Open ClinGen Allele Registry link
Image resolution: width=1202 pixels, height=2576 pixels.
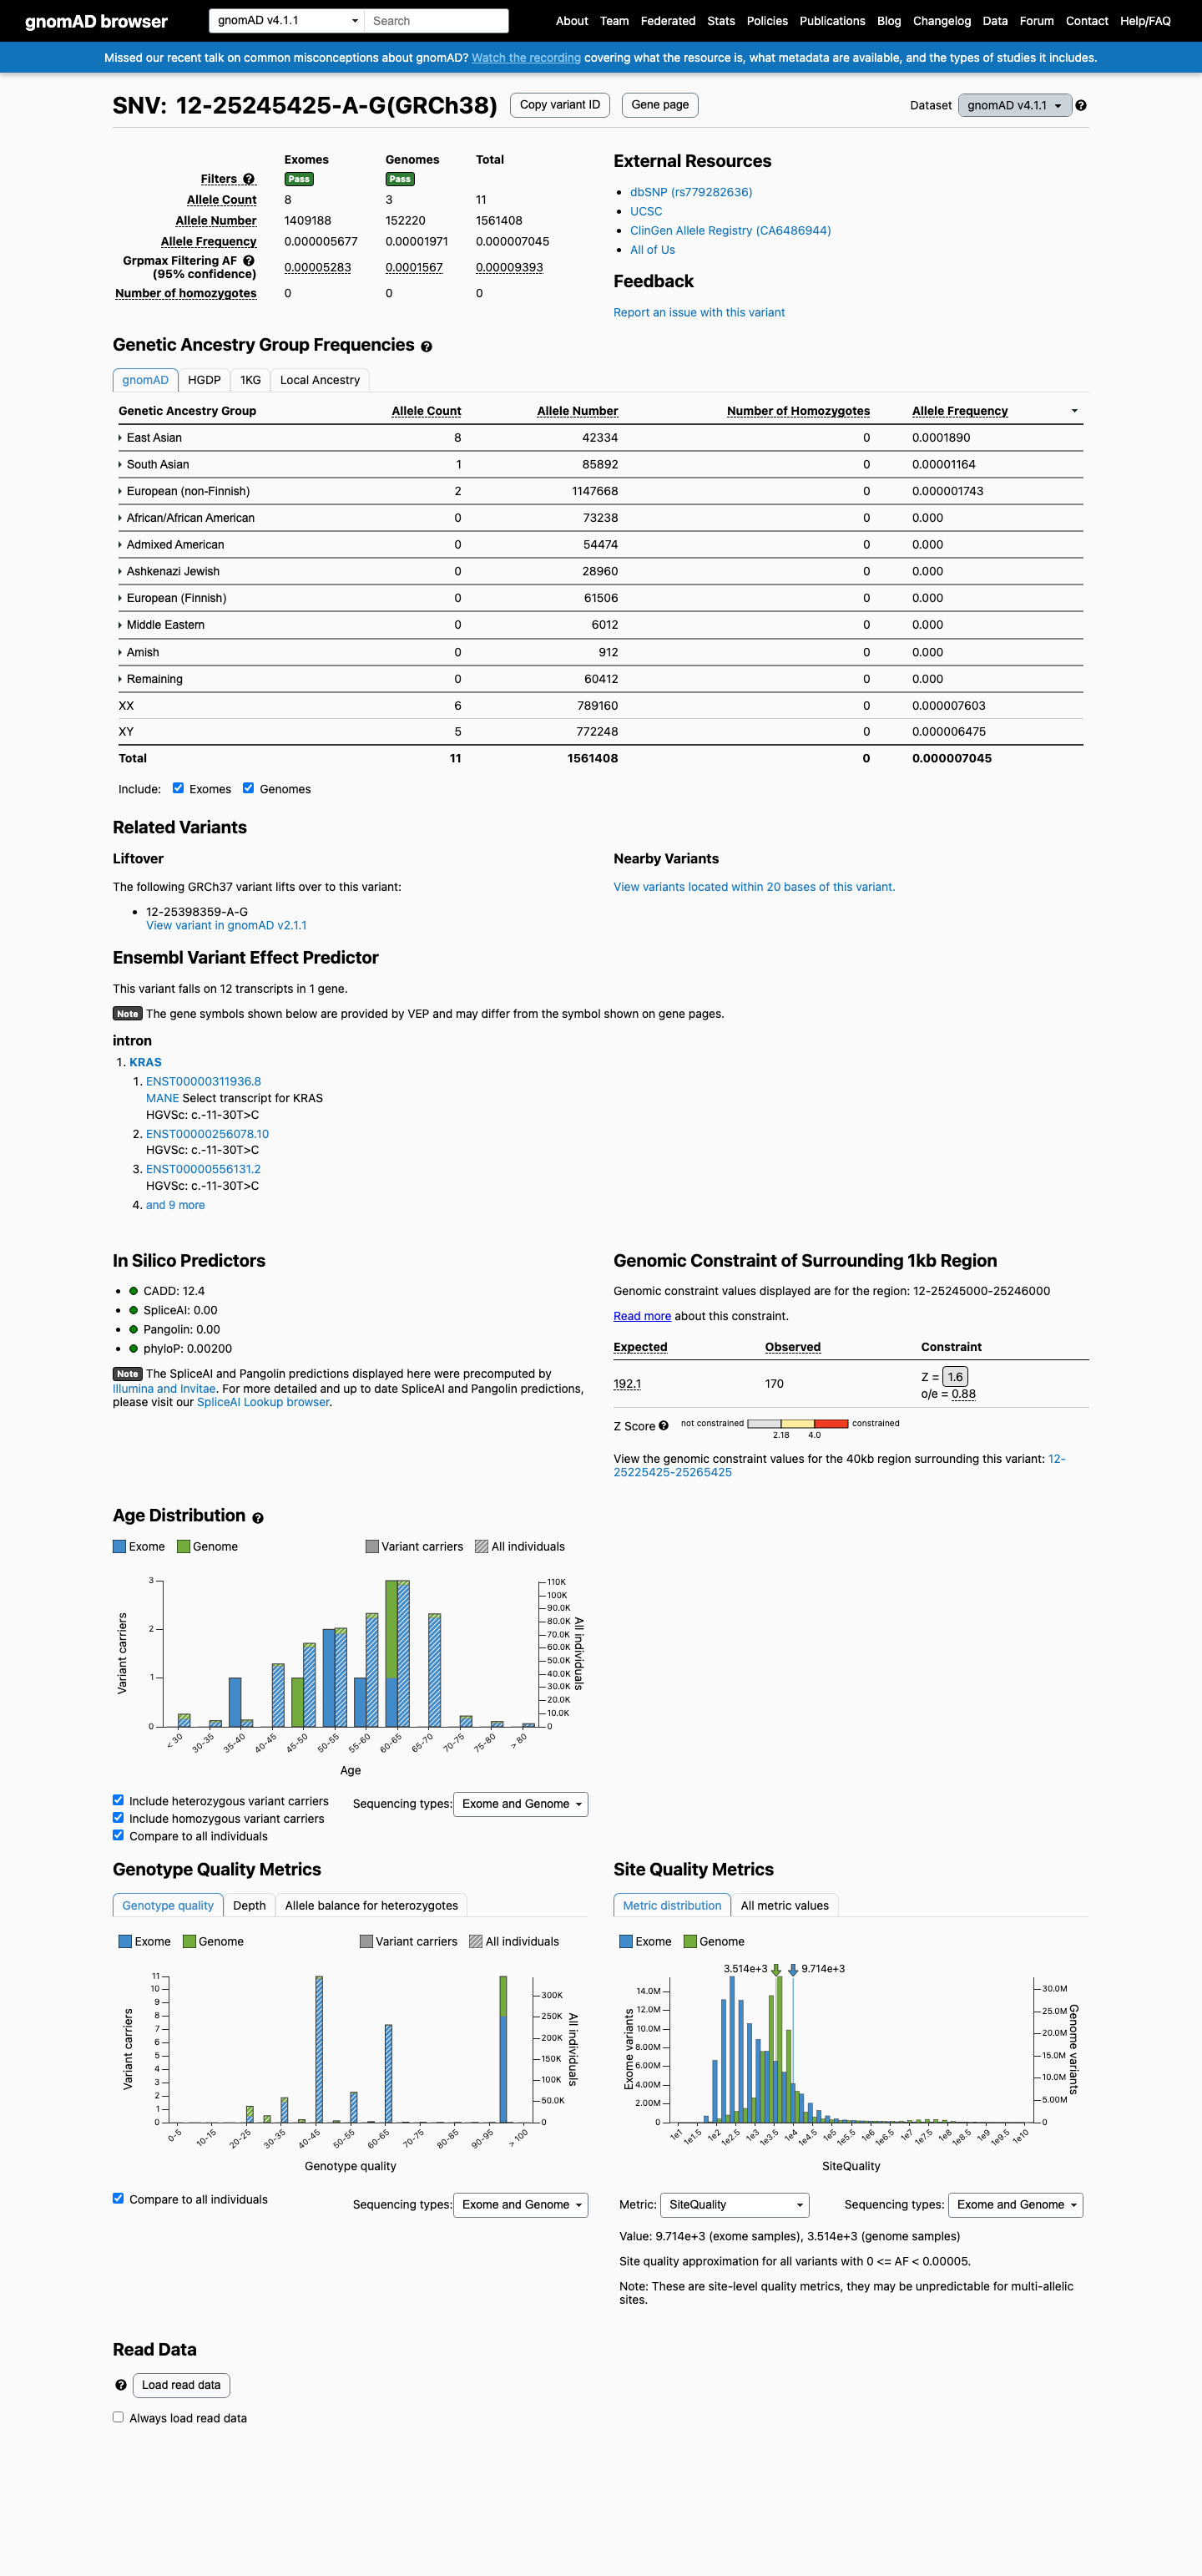tap(730, 230)
